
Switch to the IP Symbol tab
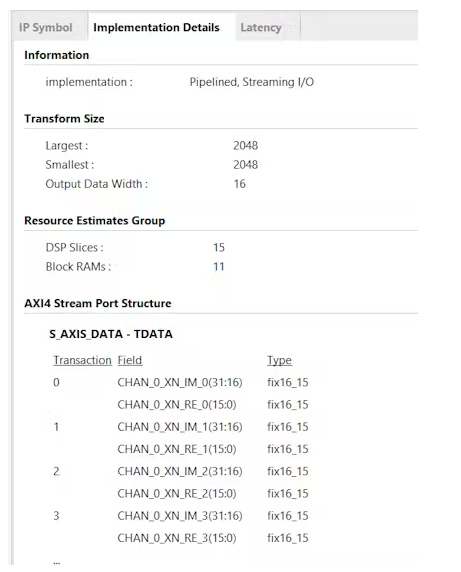tap(46, 28)
